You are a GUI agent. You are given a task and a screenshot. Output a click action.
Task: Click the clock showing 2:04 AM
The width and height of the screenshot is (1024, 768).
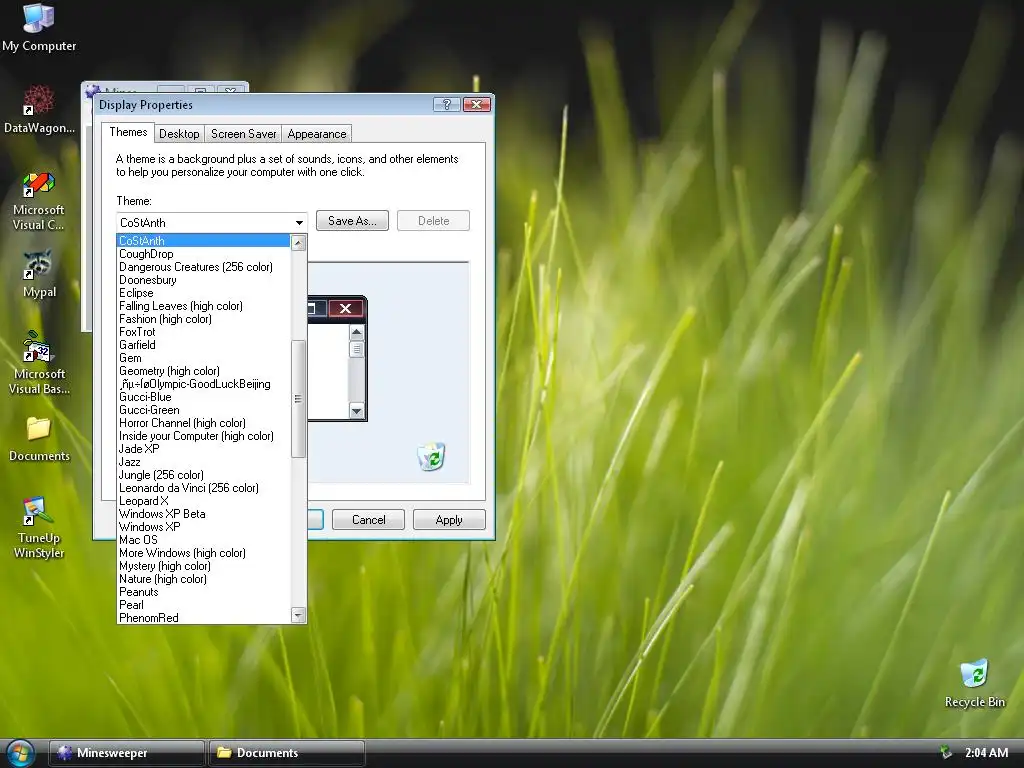(986, 752)
